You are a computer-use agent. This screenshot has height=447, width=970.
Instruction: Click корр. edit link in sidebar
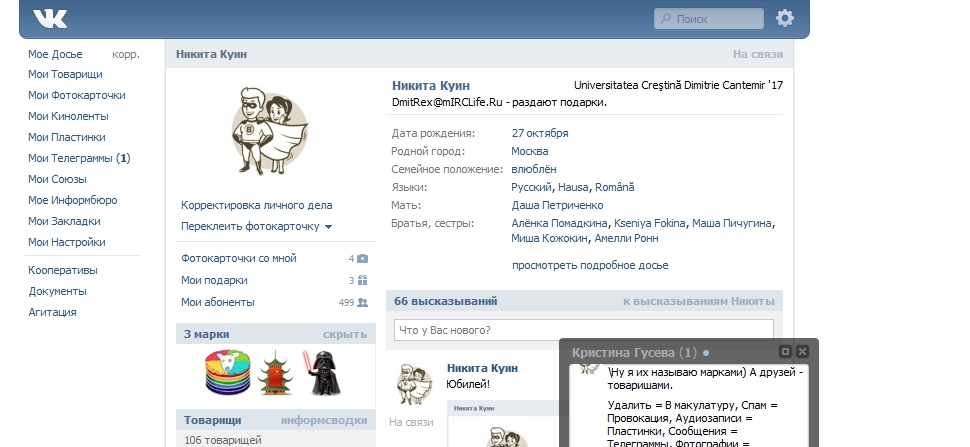(x=126, y=54)
